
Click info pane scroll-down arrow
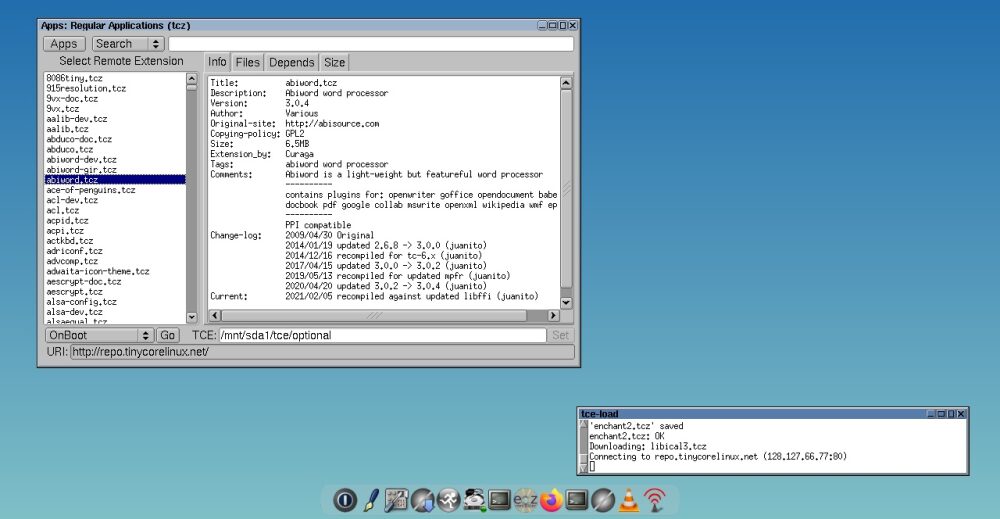566,303
